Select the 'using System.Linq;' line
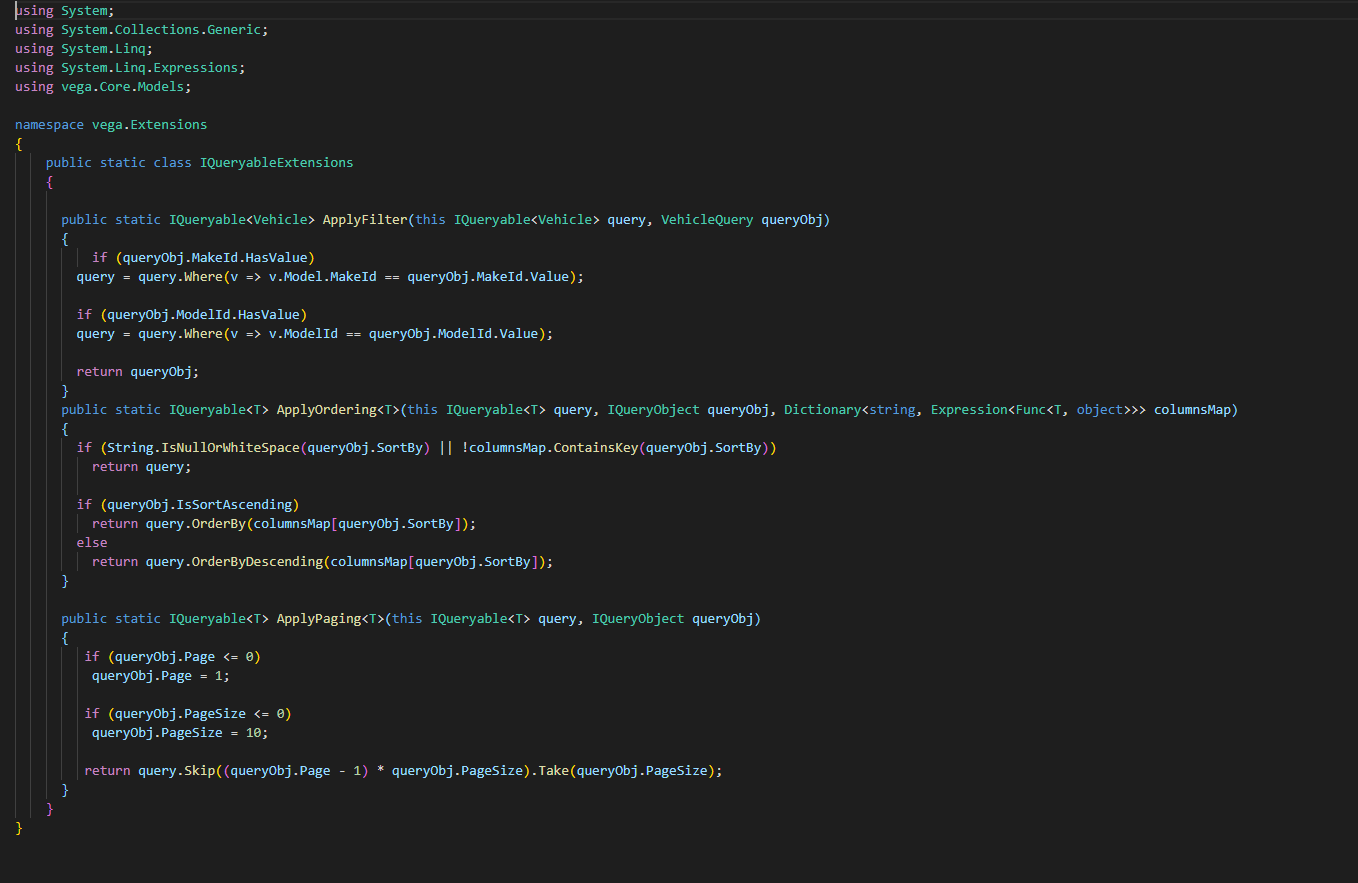This screenshot has width=1358, height=883. (84, 48)
